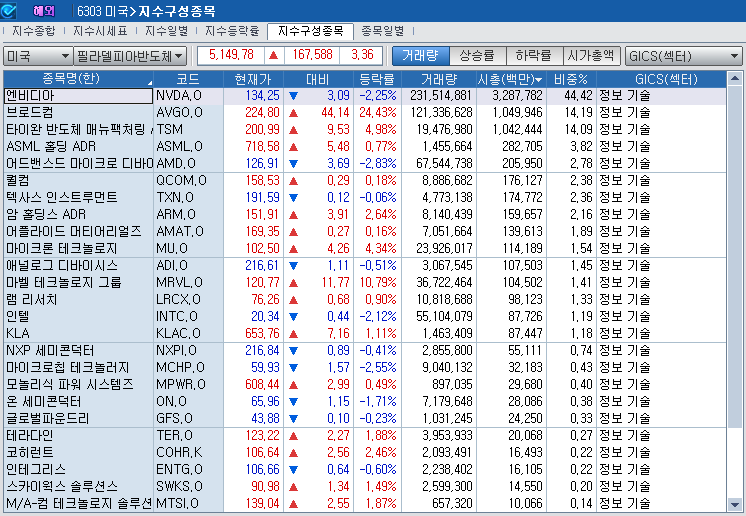Click the red up arrow in TER.O row
The image size is (746, 516).
(294, 436)
